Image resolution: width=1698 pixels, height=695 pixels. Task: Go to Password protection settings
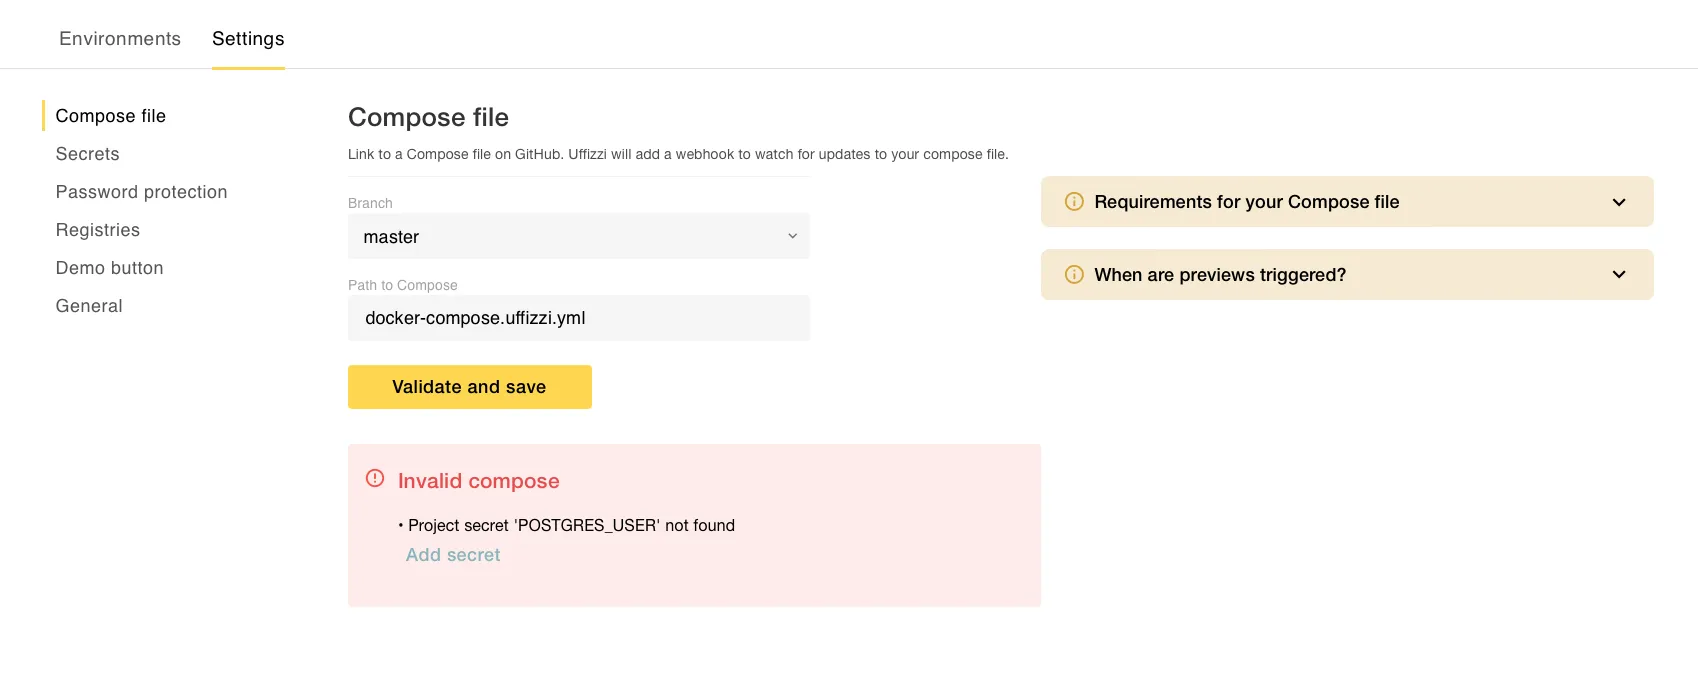[x=142, y=192]
